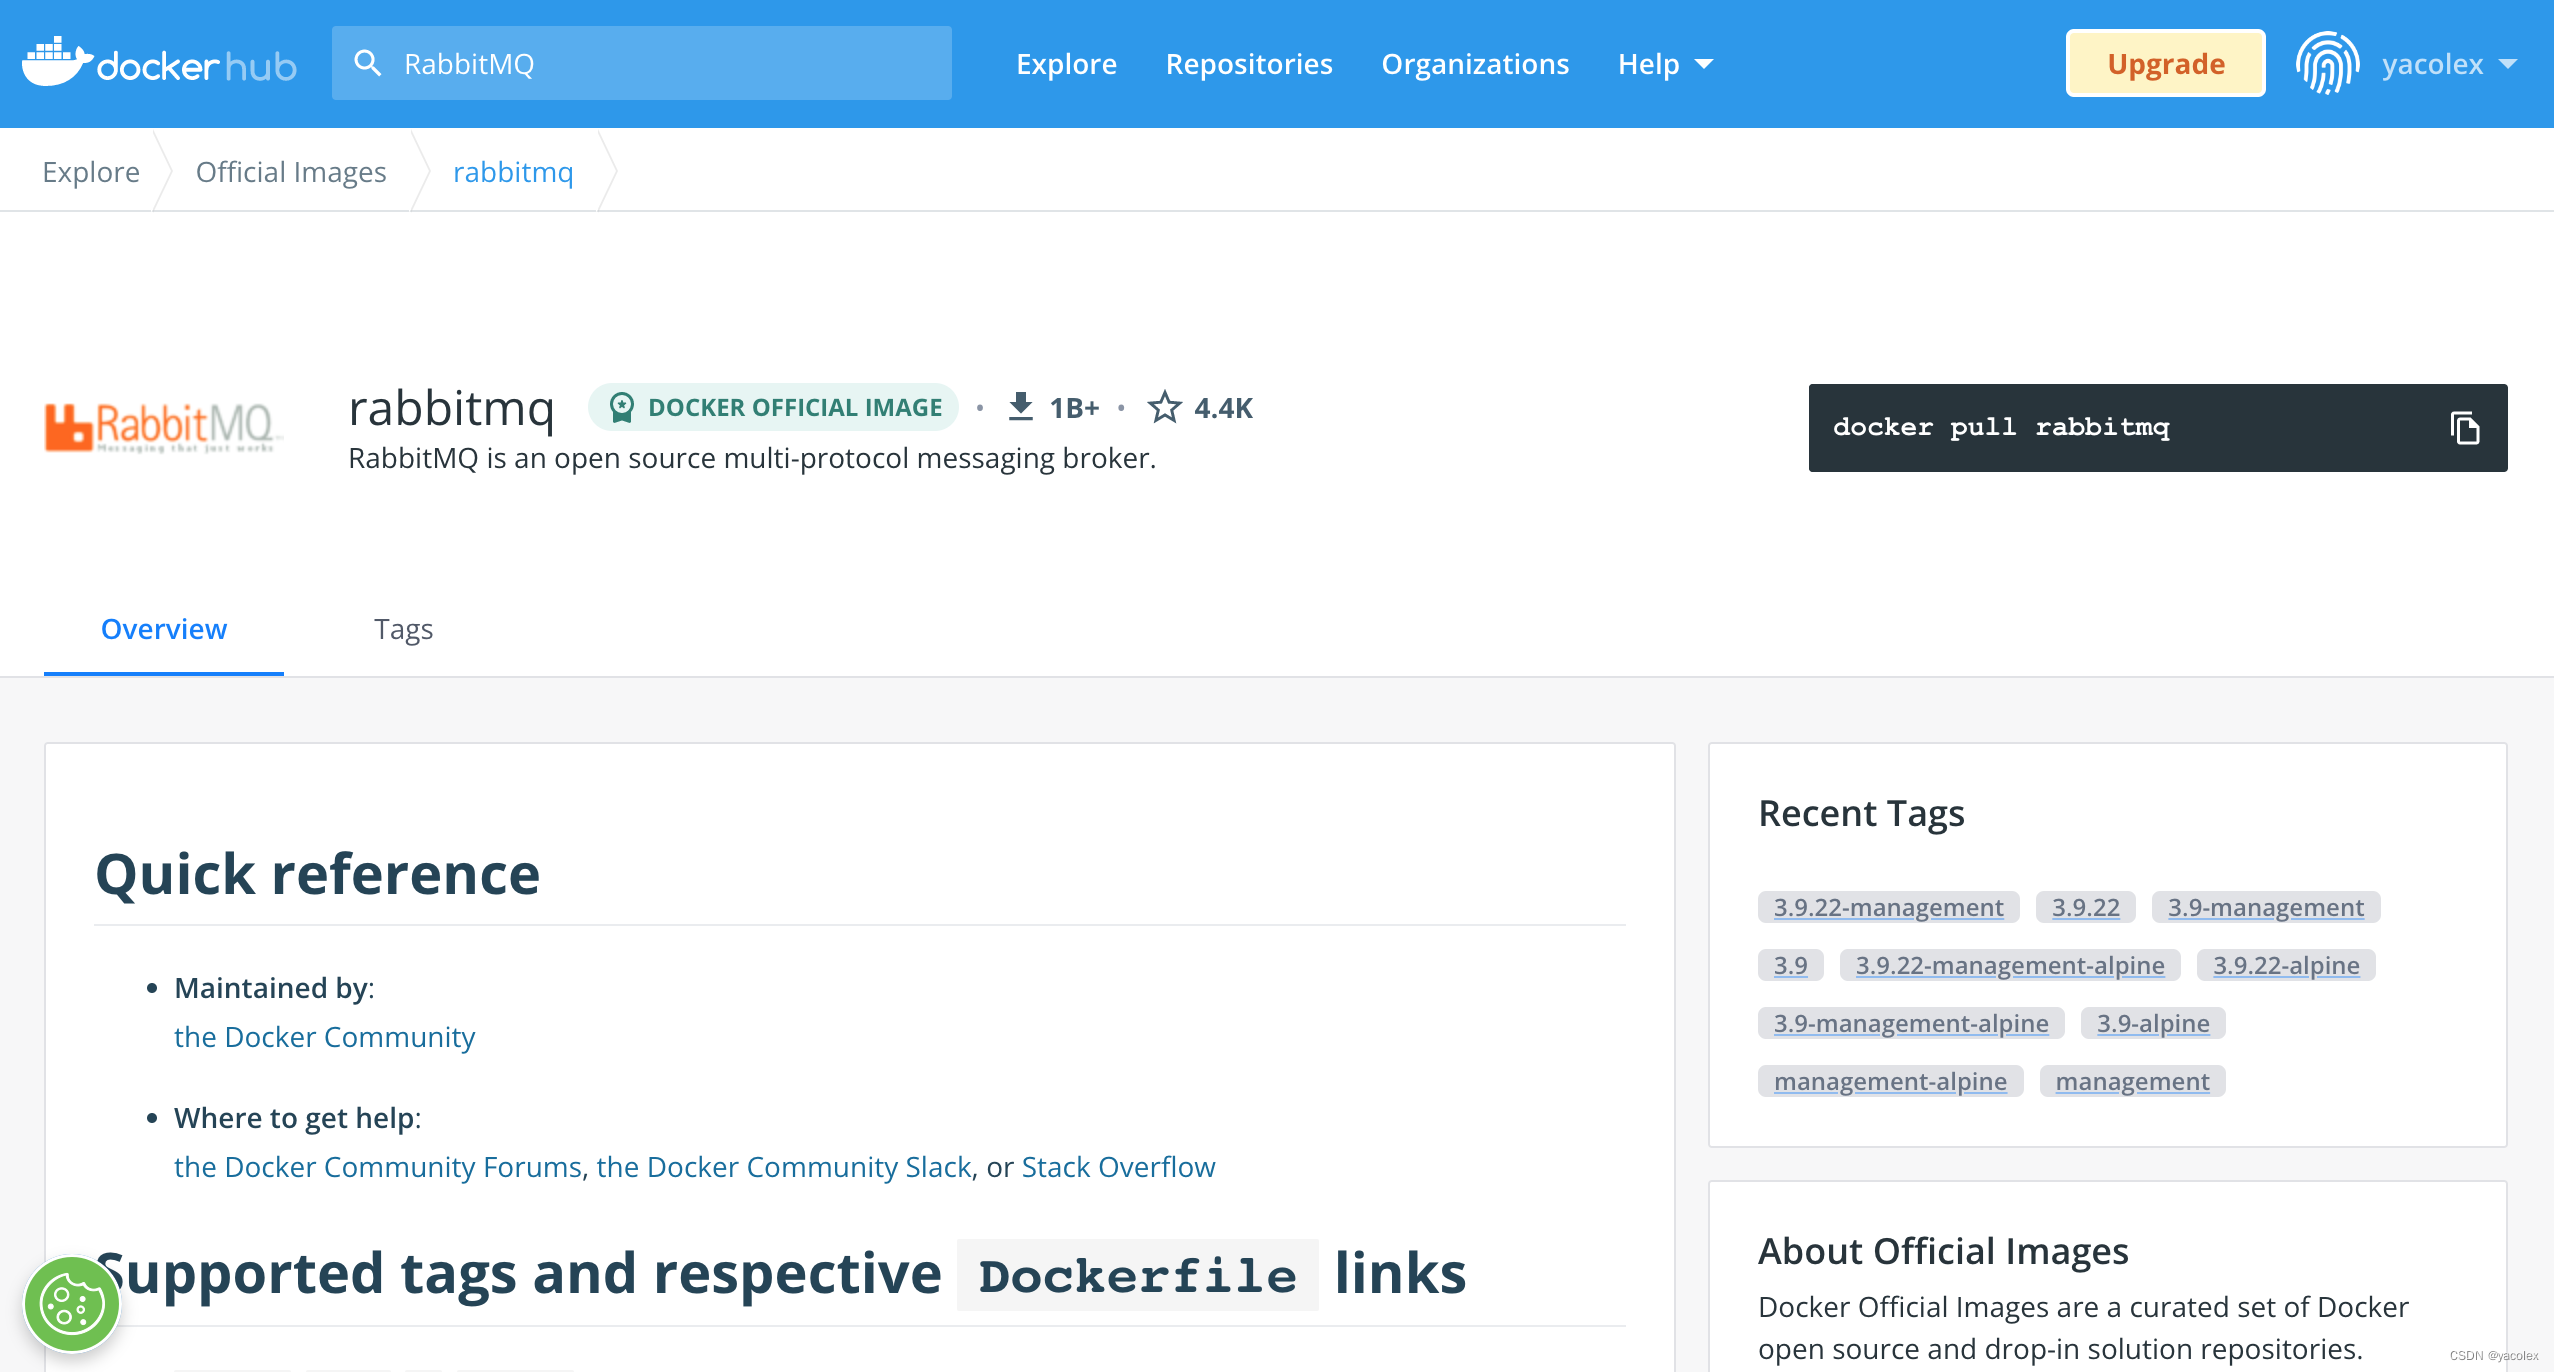Click the star rating icon
Image resolution: width=2554 pixels, height=1372 pixels.
1164,408
